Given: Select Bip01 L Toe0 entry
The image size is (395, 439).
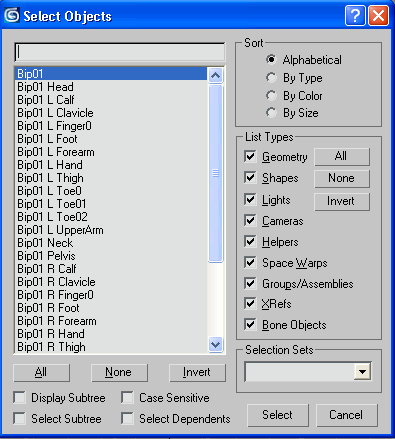Looking at the screenshot, I should pos(111,191).
